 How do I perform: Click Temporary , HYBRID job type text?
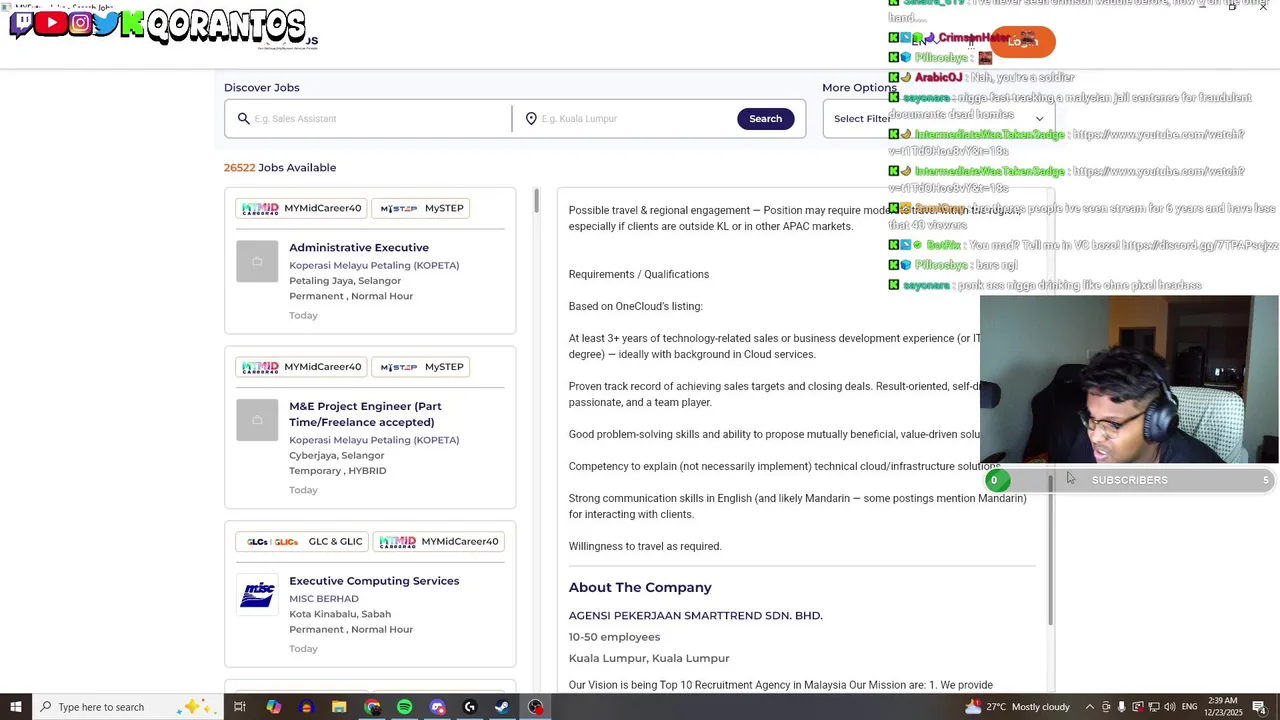pyautogui.click(x=338, y=471)
